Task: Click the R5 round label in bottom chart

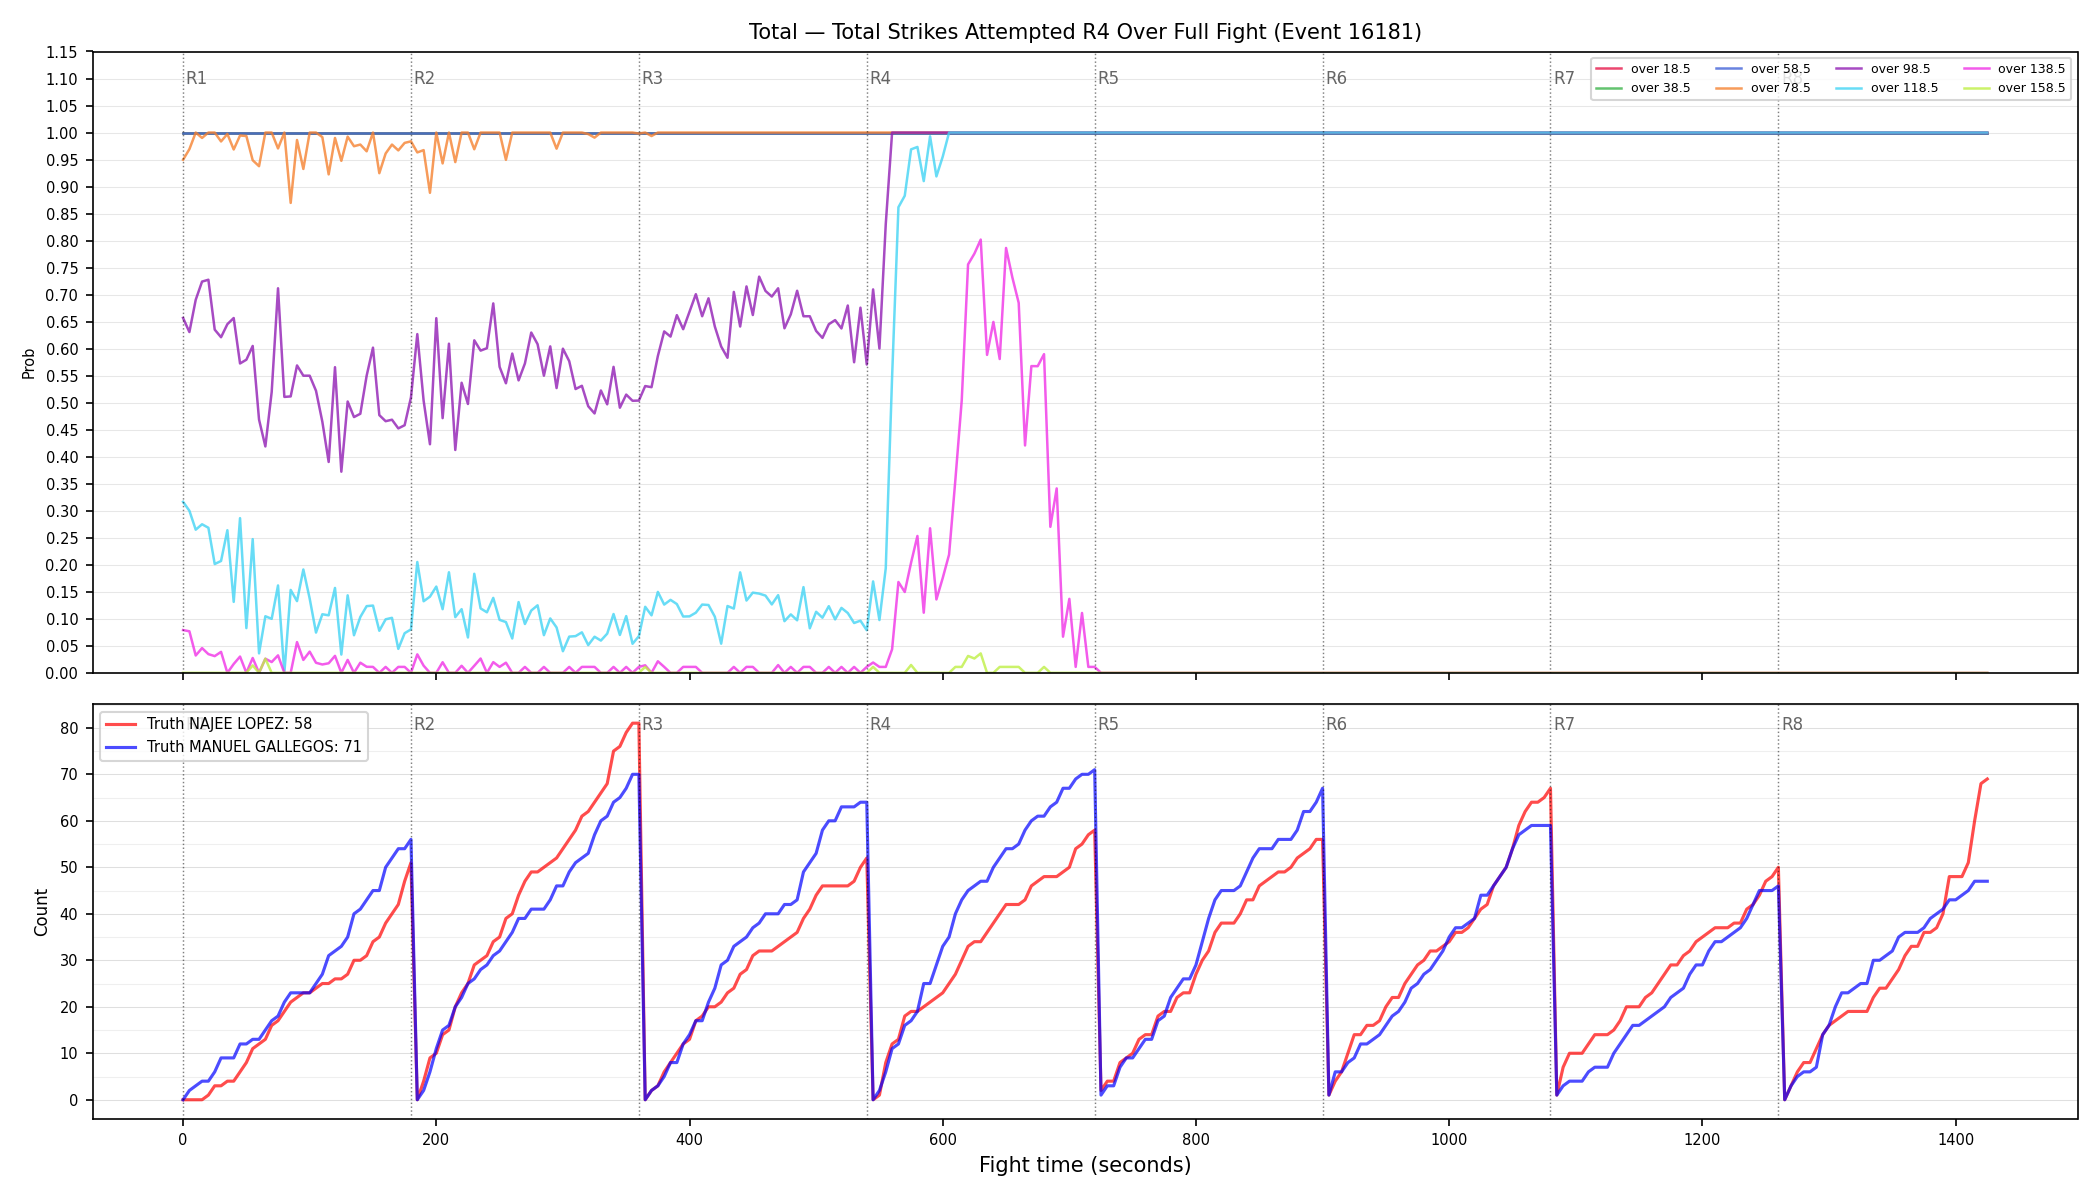Action: point(1108,724)
